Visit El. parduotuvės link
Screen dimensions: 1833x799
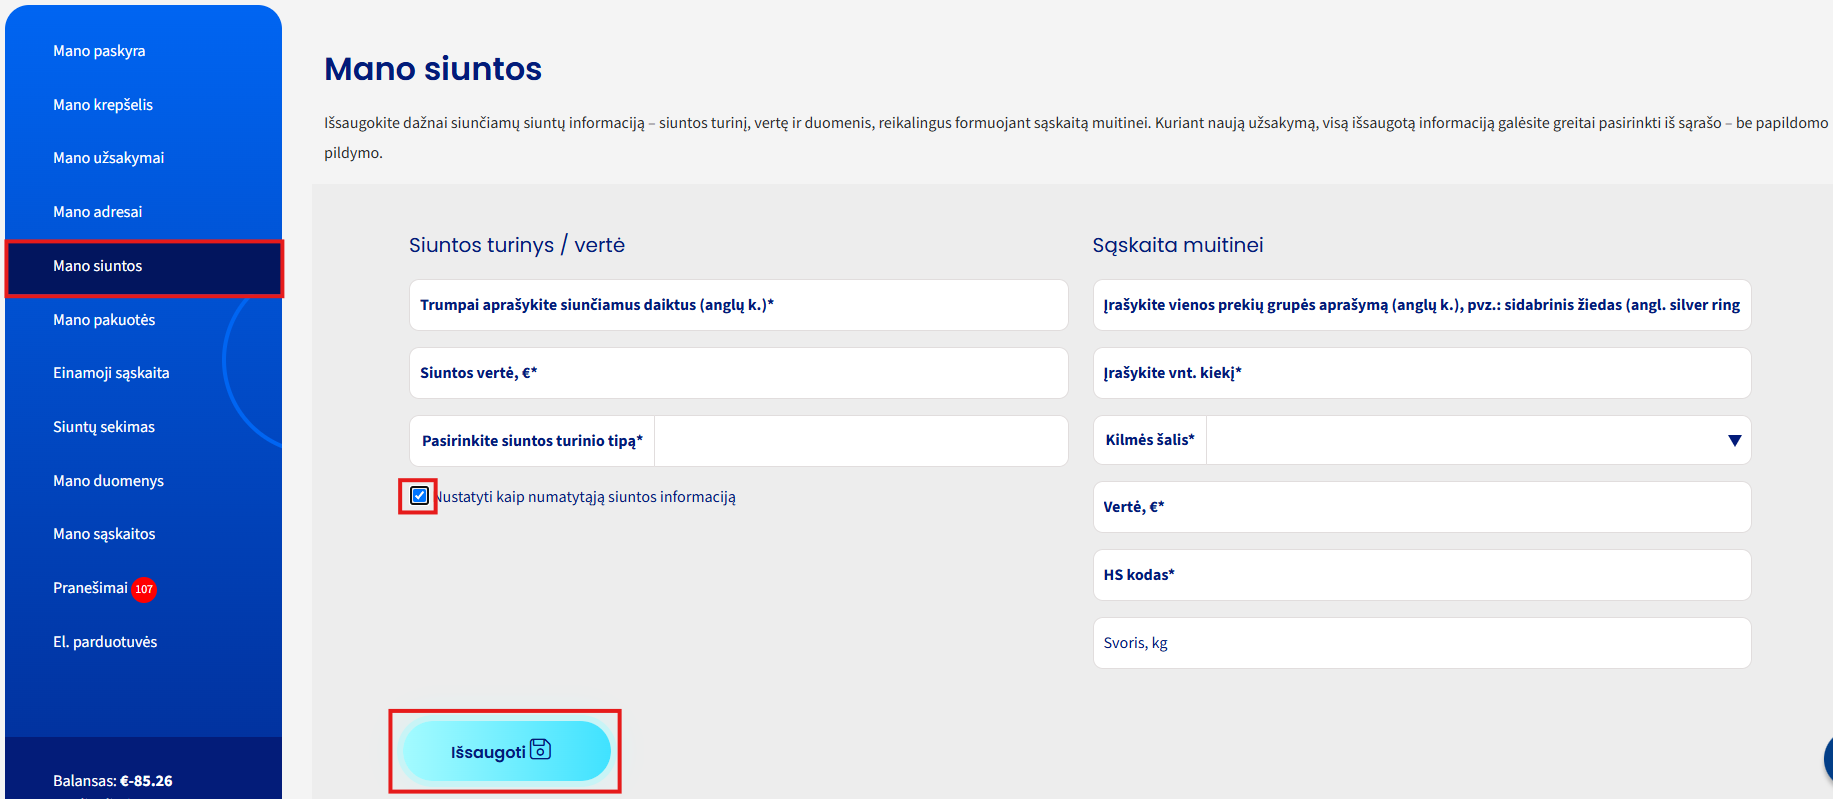click(105, 642)
